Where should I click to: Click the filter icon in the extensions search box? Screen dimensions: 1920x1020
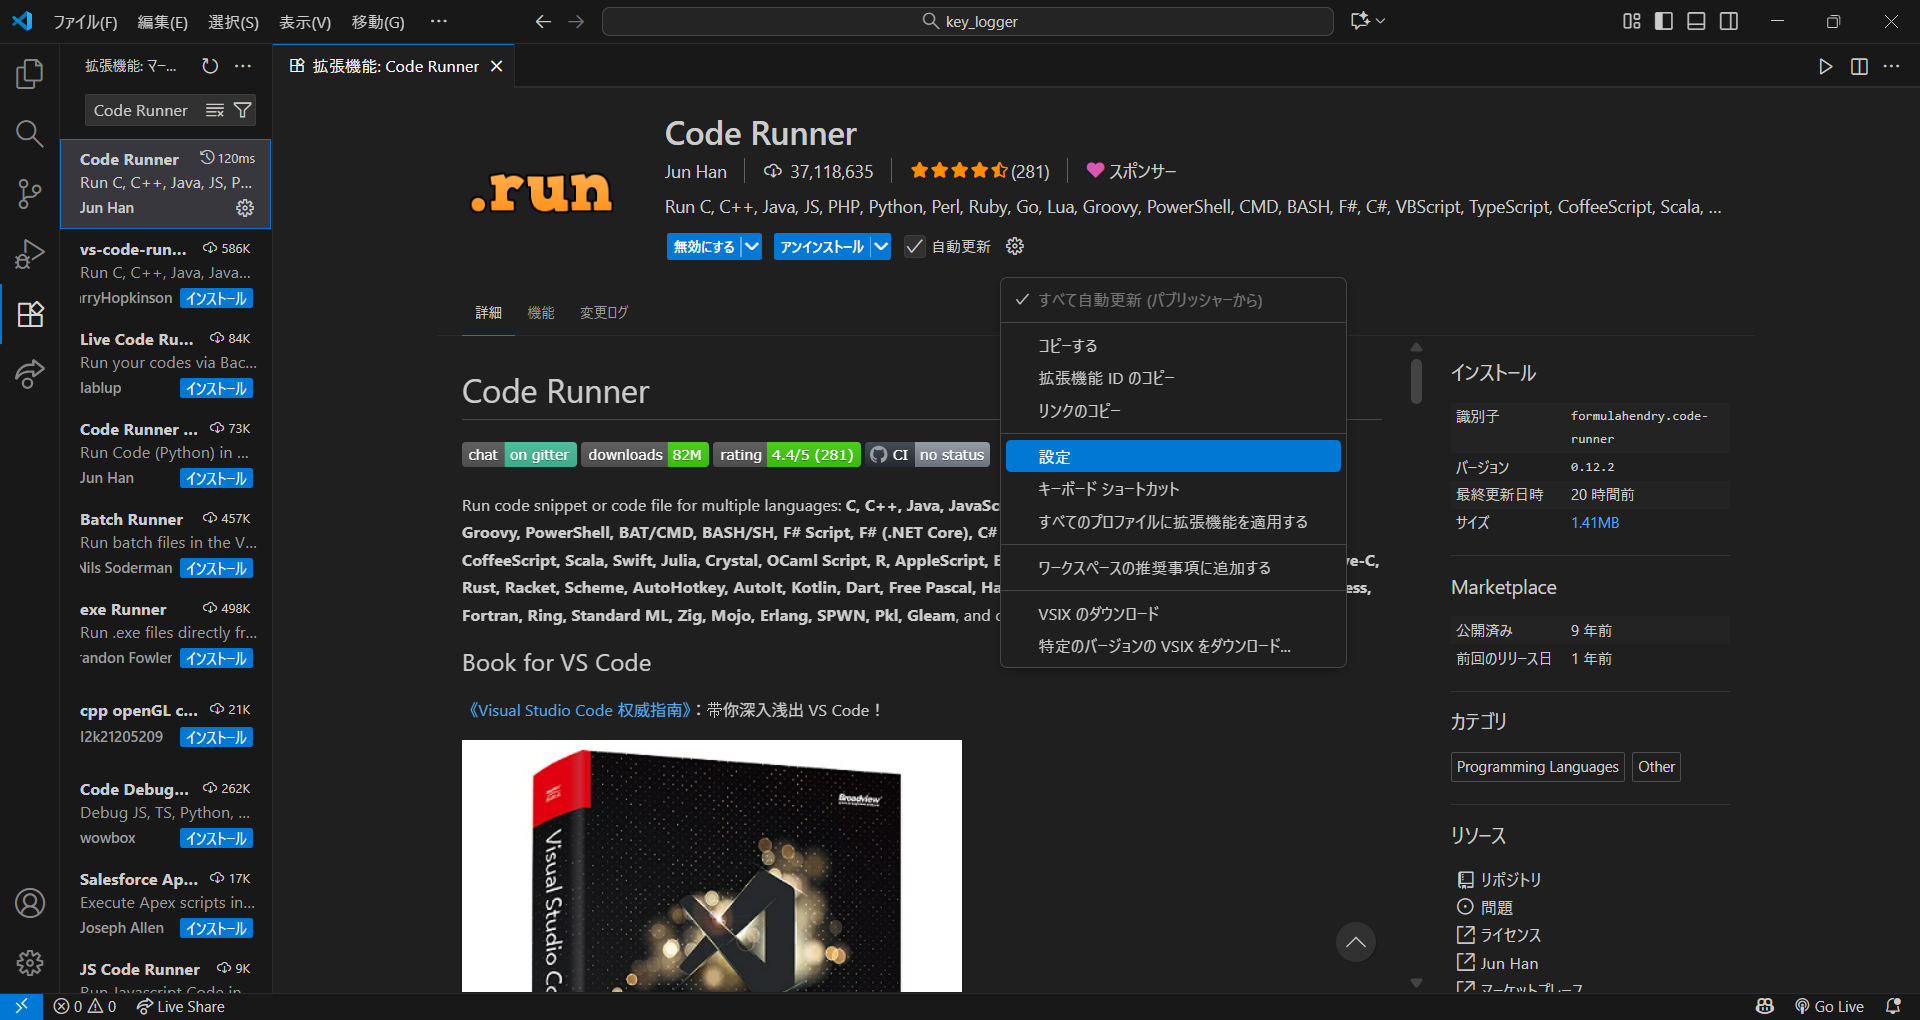(x=243, y=110)
